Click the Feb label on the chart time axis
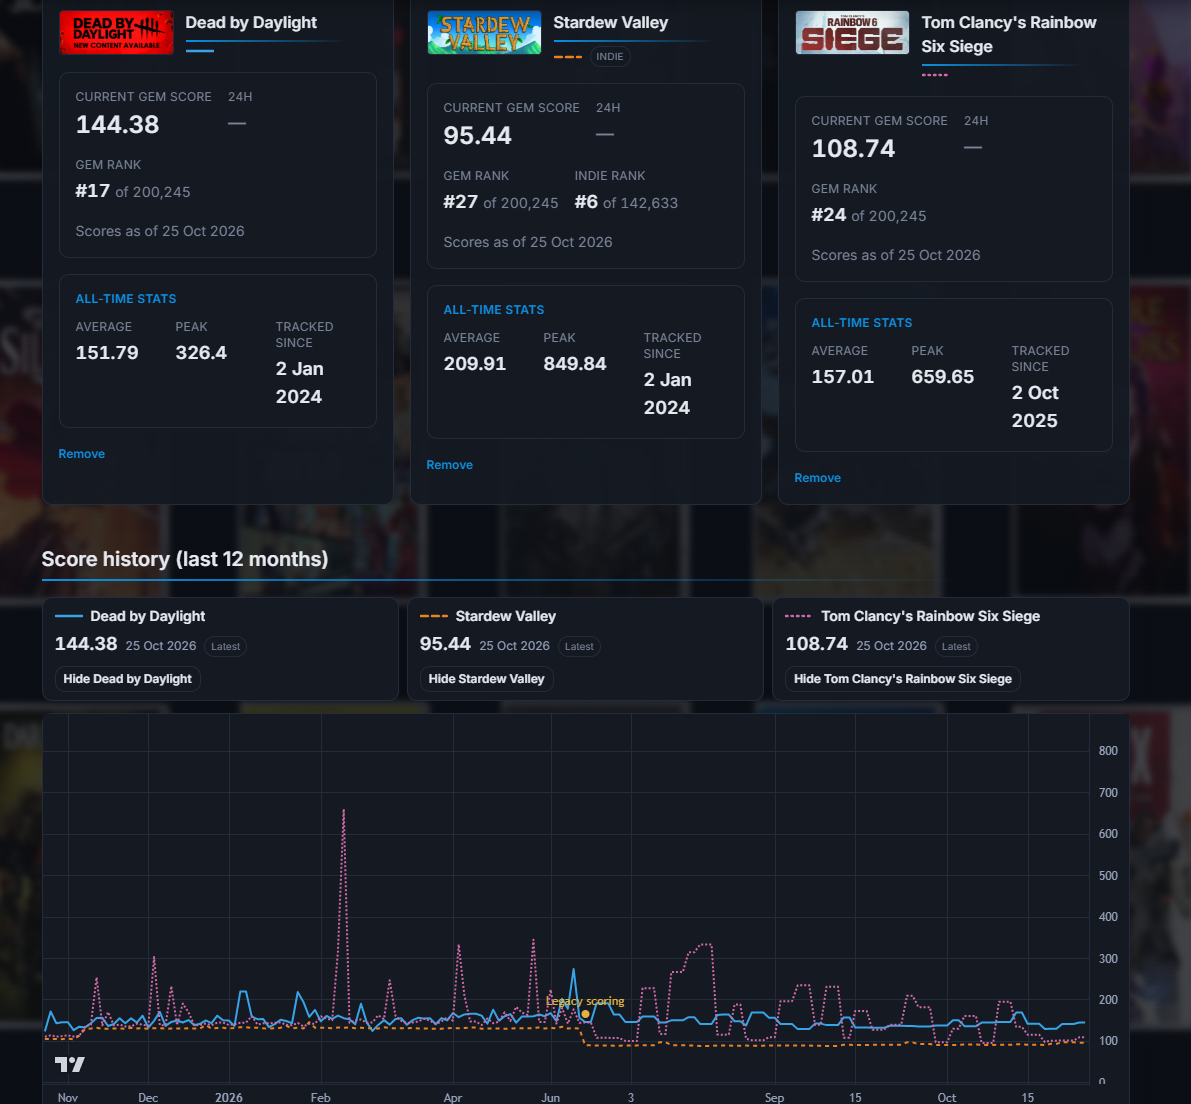The height and width of the screenshot is (1104, 1191). pyautogui.click(x=321, y=1097)
